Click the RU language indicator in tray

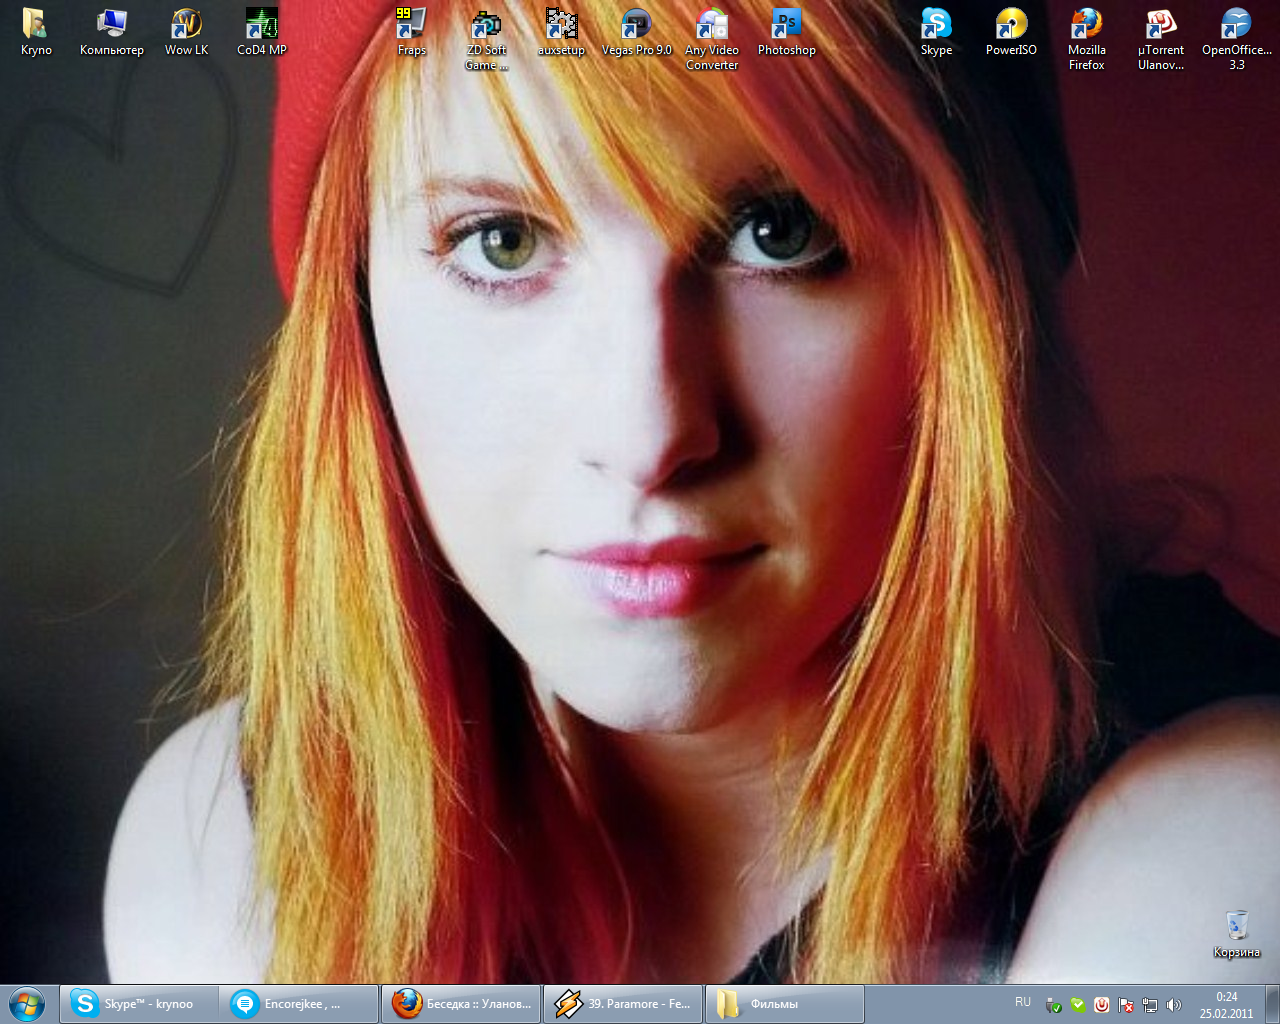pos(1022,1002)
